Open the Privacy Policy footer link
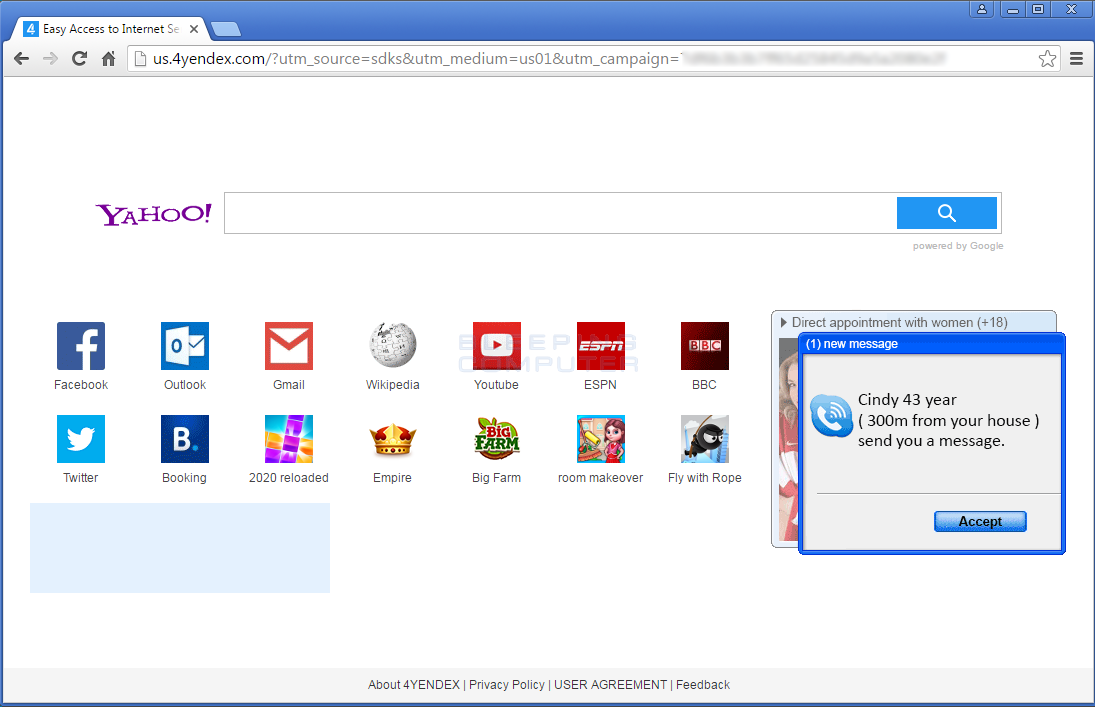This screenshot has width=1095, height=707. [506, 685]
